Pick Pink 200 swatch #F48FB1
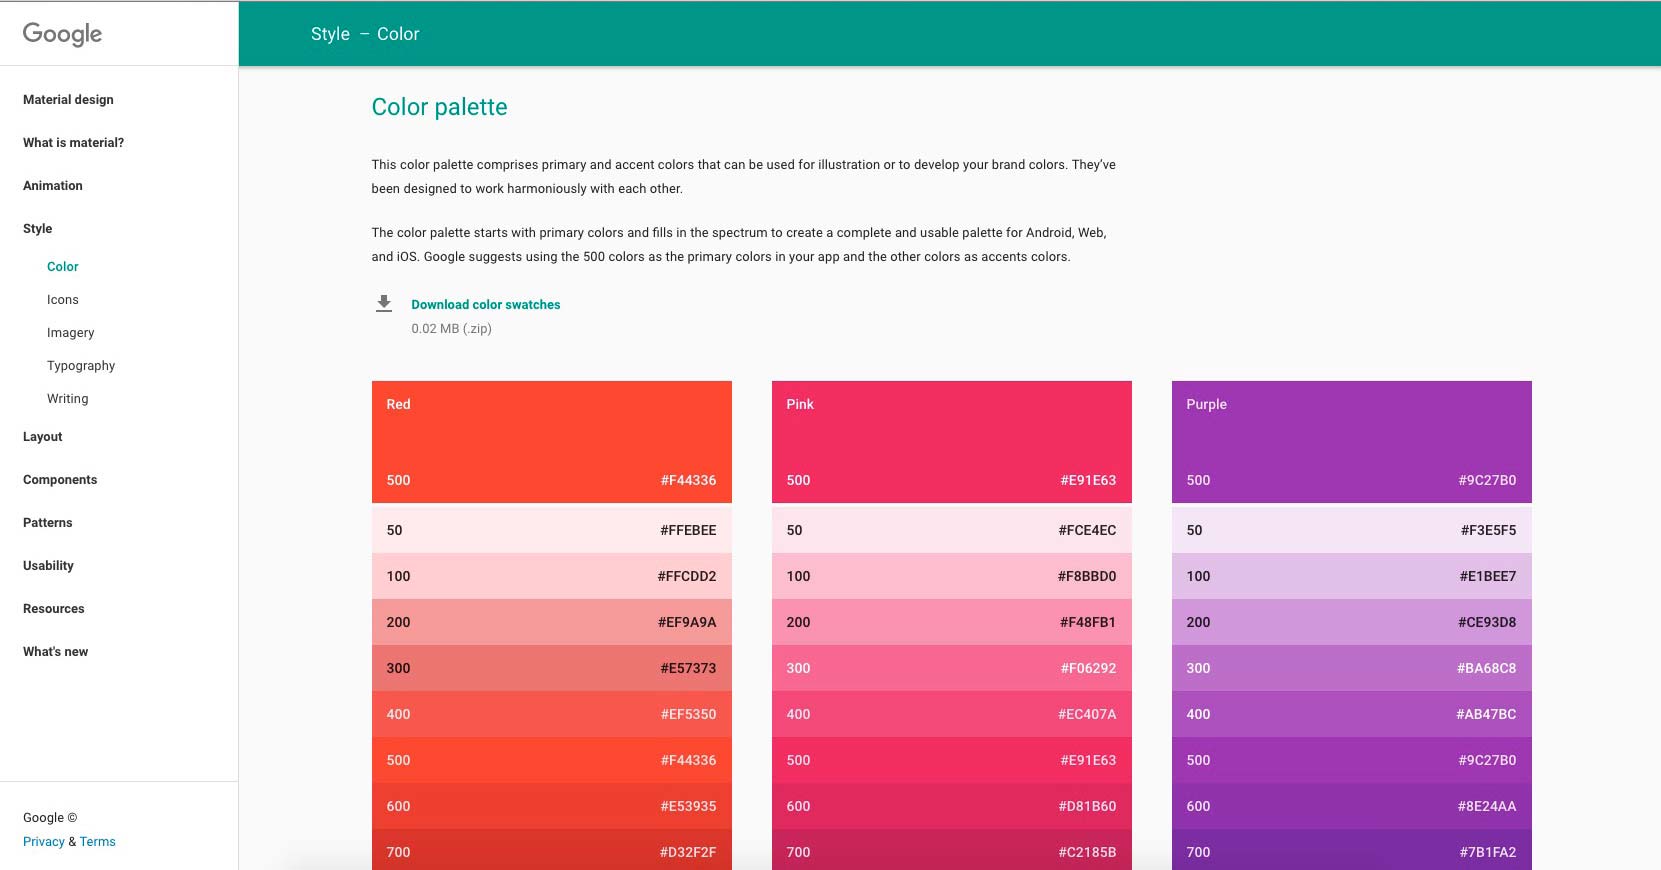The width and height of the screenshot is (1661, 870). click(x=952, y=622)
